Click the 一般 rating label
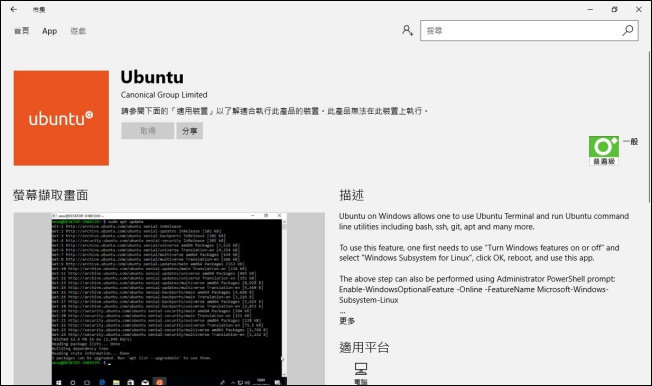This screenshot has width=652, height=386. (x=630, y=141)
